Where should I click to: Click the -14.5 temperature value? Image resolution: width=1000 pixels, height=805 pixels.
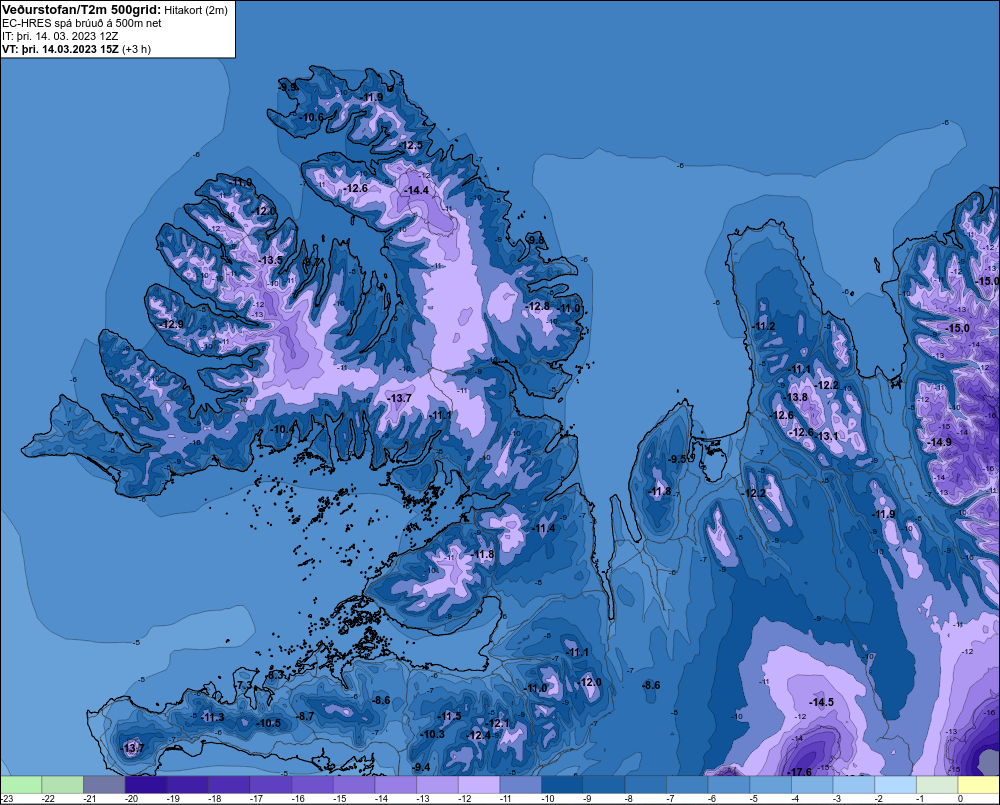pos(821,702)
